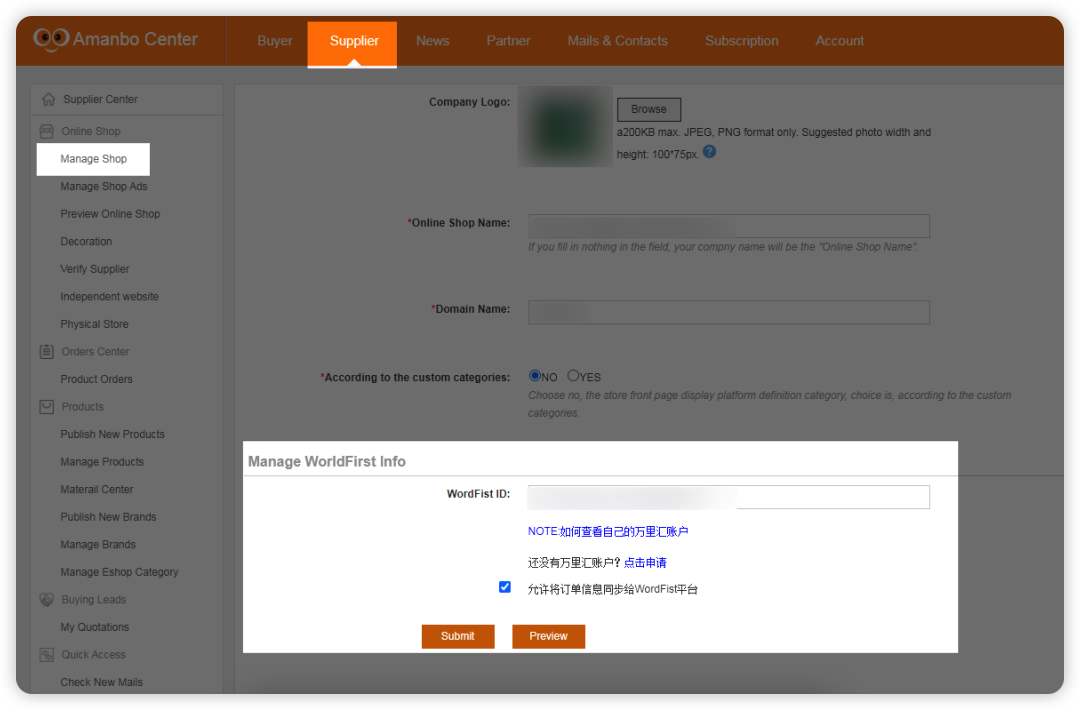The image size is (1080, 710).
Task: Toggle the WordFist order sync checkbox
Action: (x=505, y=587)
